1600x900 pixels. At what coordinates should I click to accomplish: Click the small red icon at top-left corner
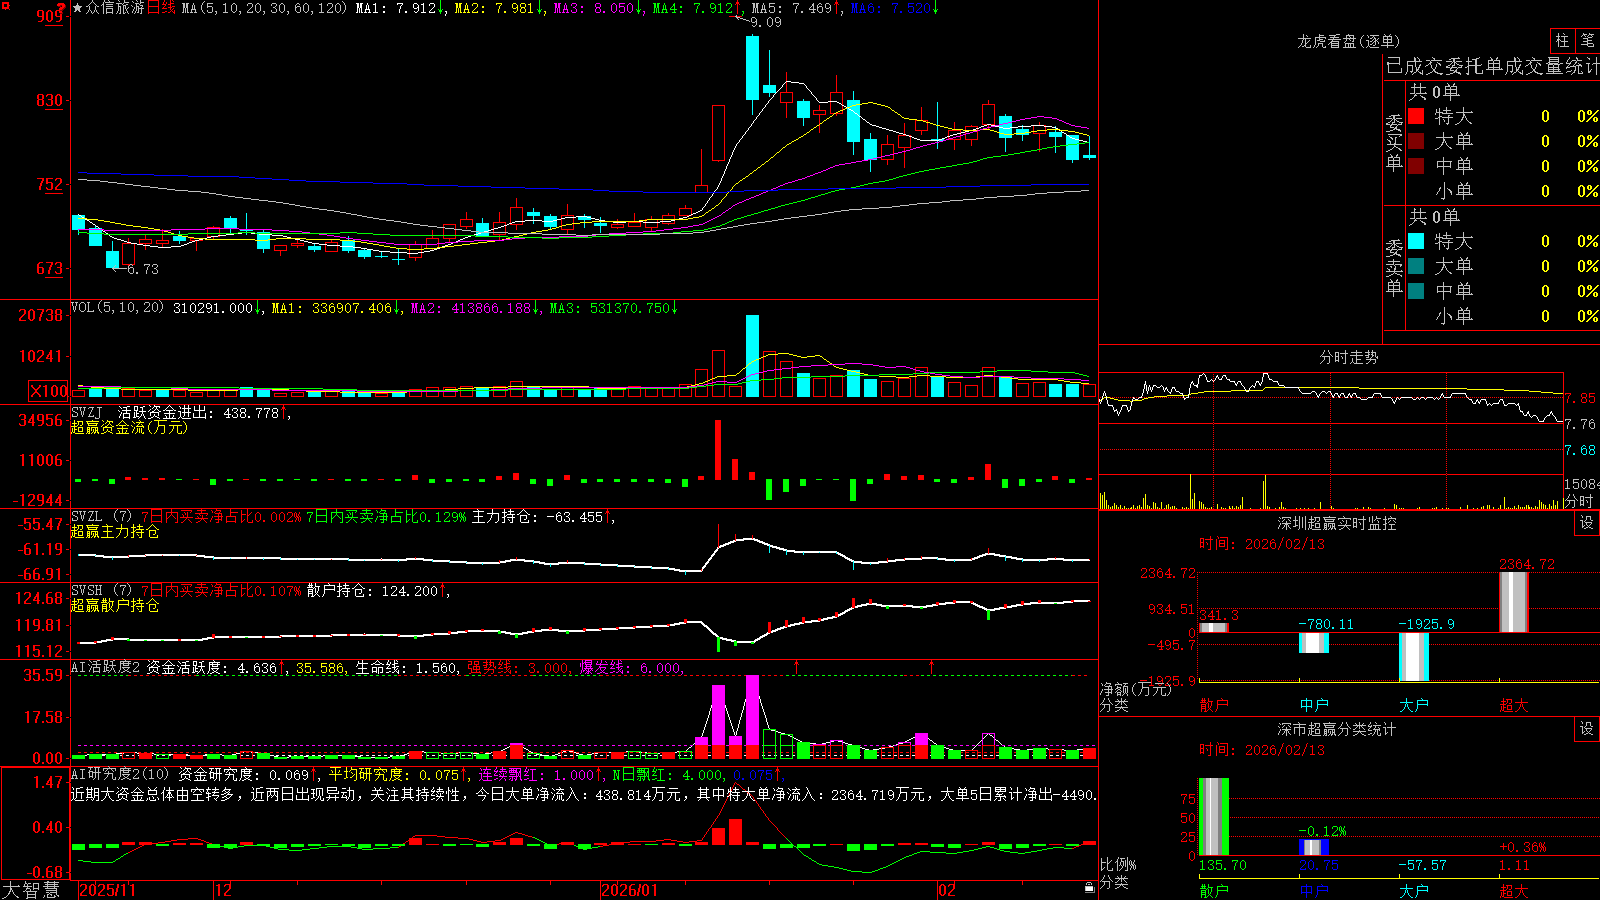(x=5, y=6)
